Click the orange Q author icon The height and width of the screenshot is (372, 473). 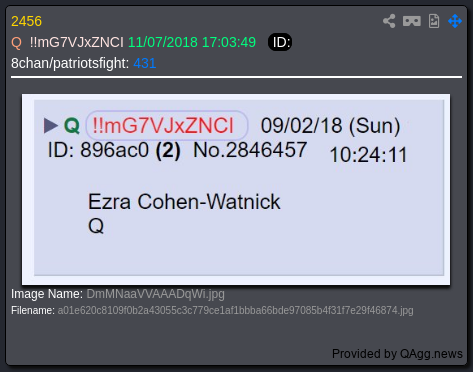pyautogui.click(x=16, y=43)
